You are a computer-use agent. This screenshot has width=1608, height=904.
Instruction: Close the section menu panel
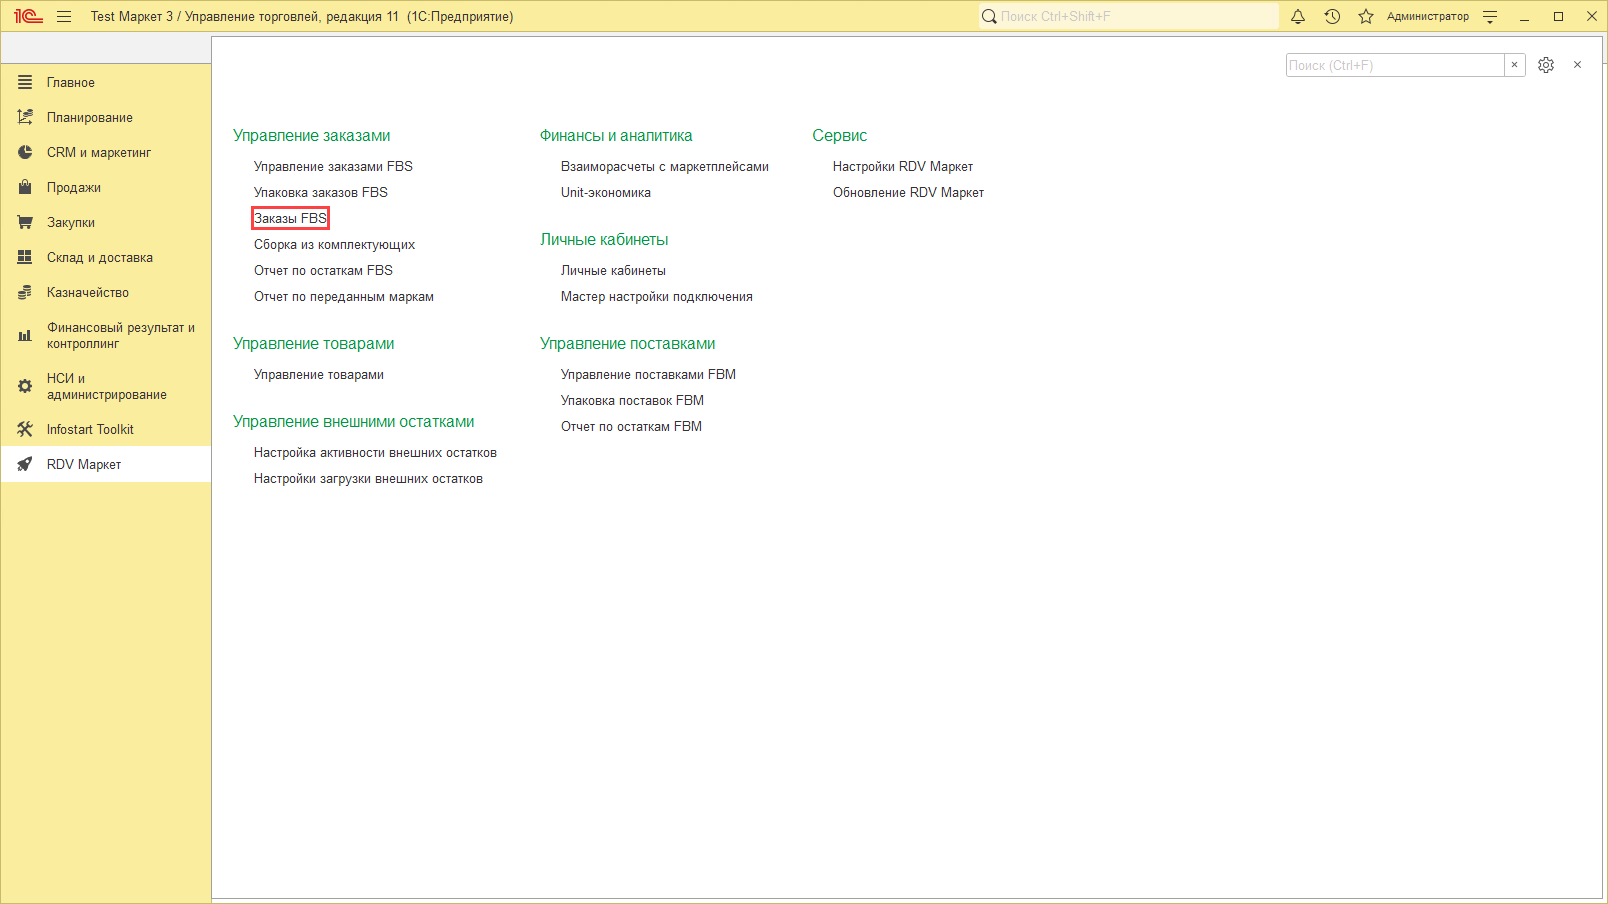point(1577,65)
